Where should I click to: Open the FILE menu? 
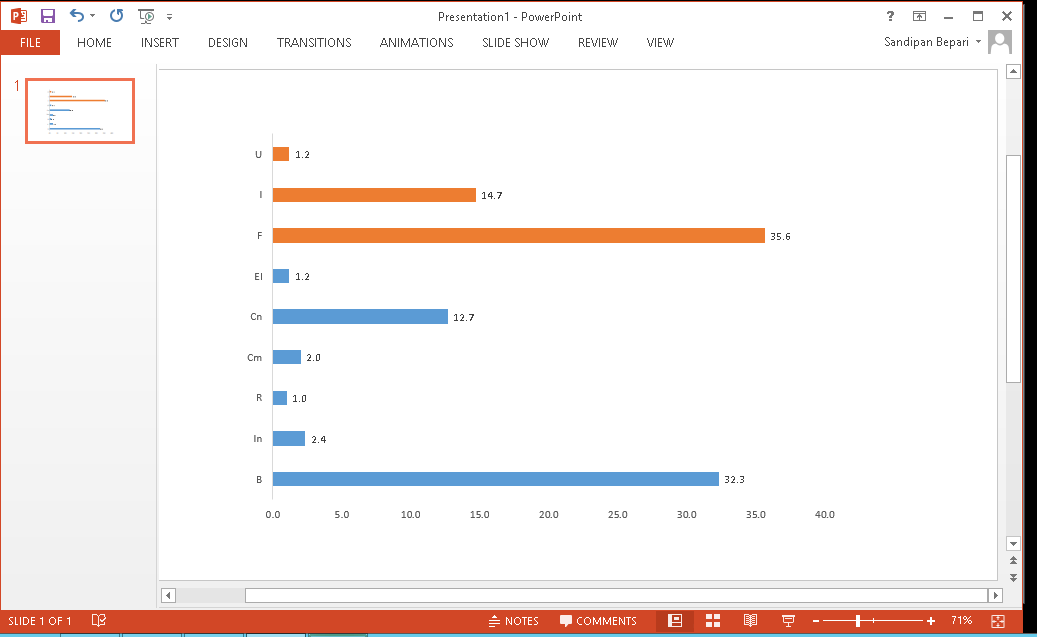tap(29, 42)
